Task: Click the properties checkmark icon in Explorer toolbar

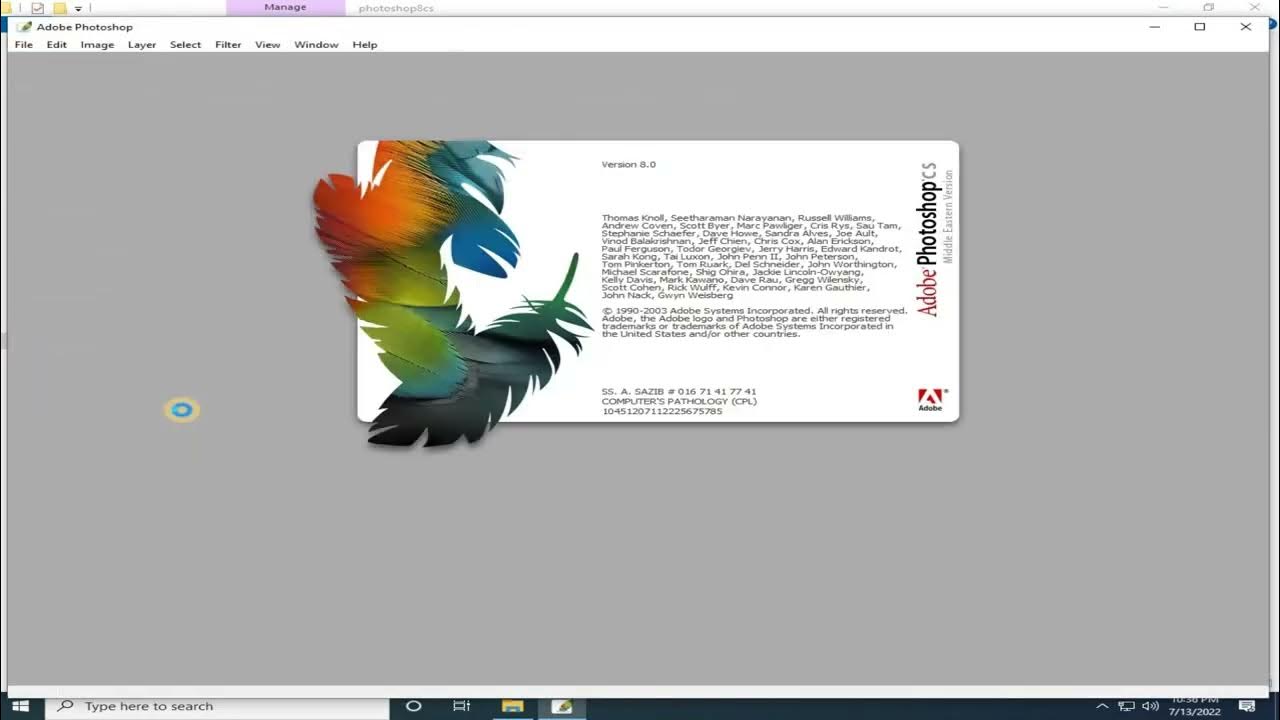Action: point(38,8)
